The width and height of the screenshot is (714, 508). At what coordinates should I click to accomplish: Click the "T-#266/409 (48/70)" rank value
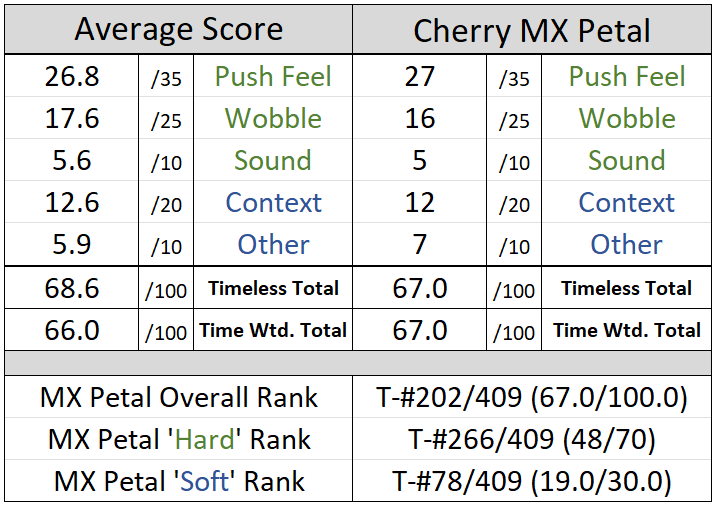tap(531, 439)
